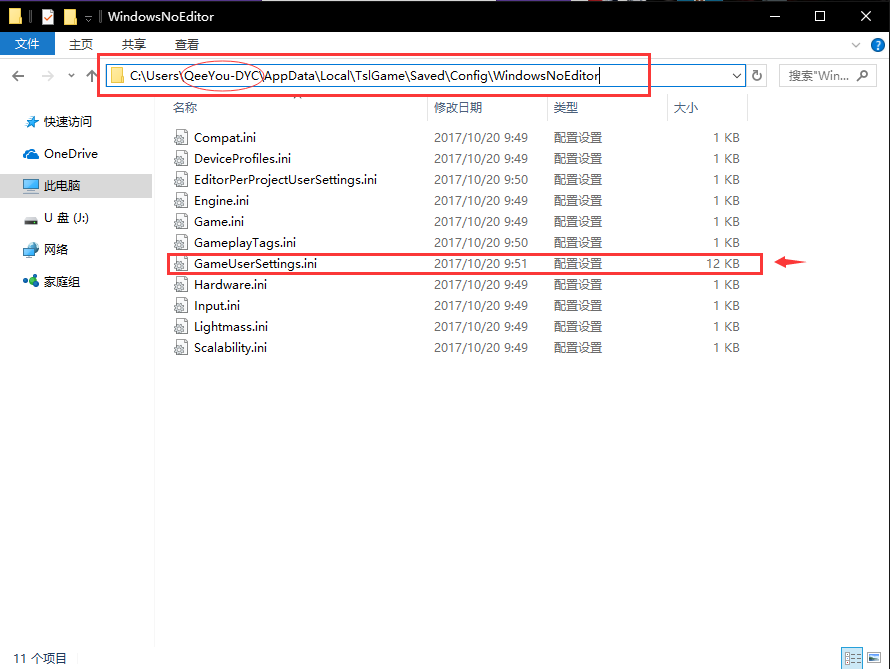Image resolution: width=890 pixels, height=669 pixels.
Task: Open recent locations dropdown arrow
Action: [71, 75]
